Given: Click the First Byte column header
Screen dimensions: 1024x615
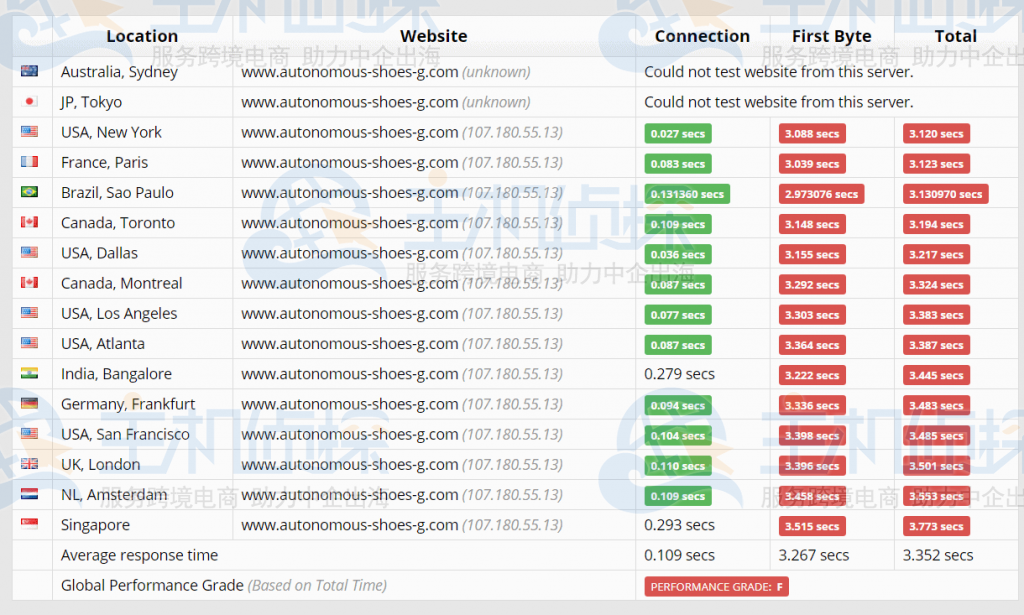Looking at the screenshot, I should (x=831, y=36).
